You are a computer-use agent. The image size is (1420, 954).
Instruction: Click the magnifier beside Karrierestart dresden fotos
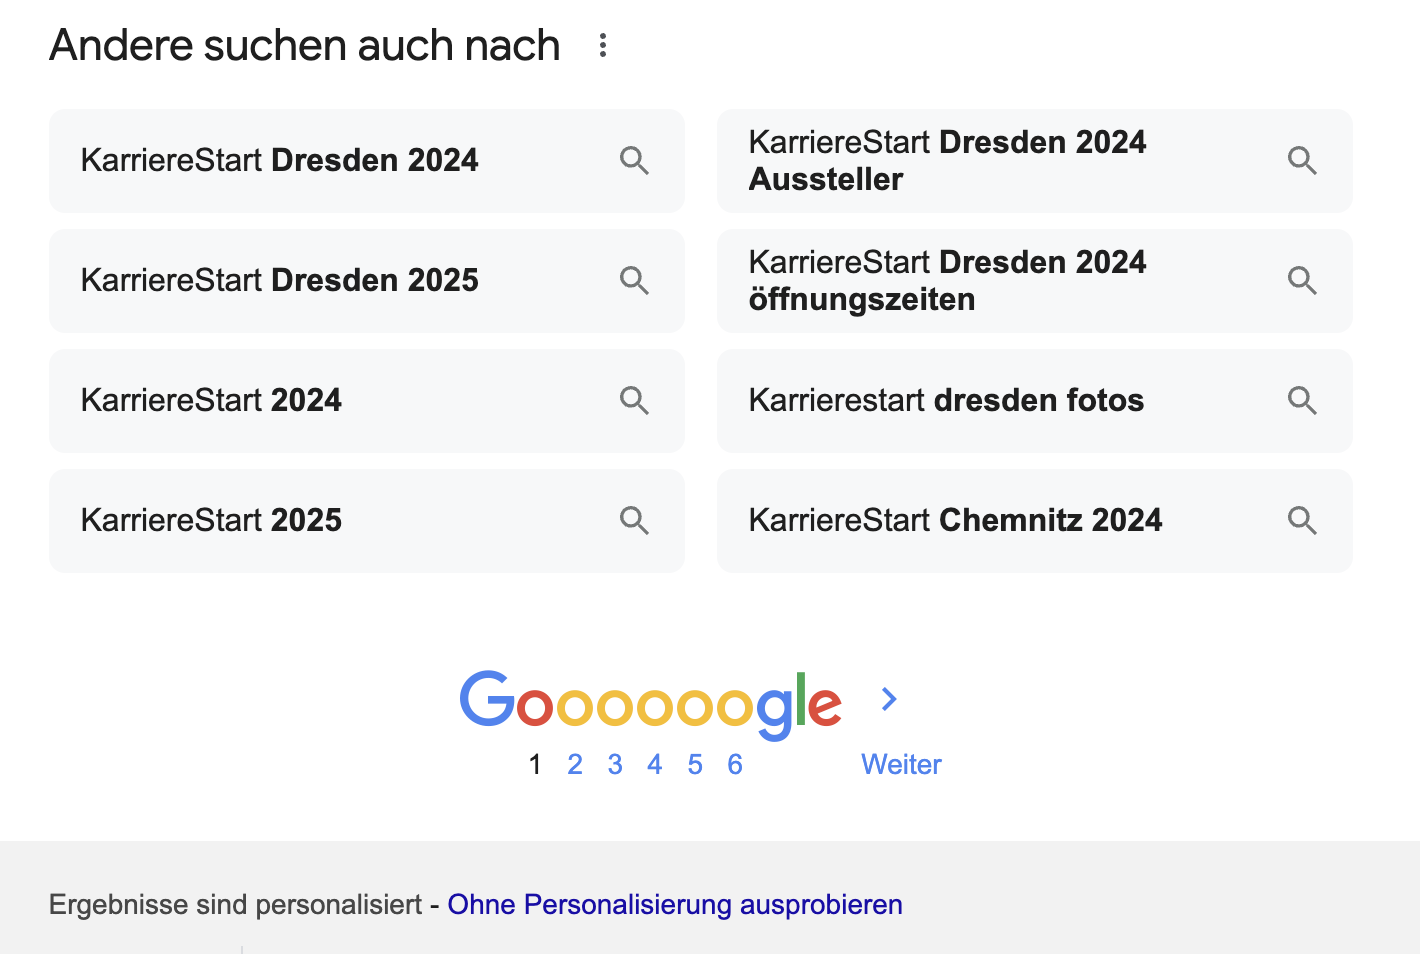(x=1302, y=400)
